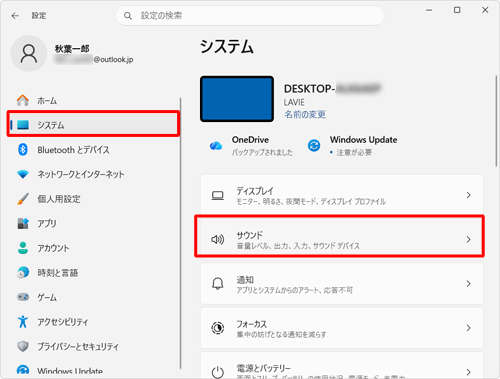Open ネットワークとインターネット settings
Image resolution: width=500 pixels, height=379 pixels.
[93, 174]
